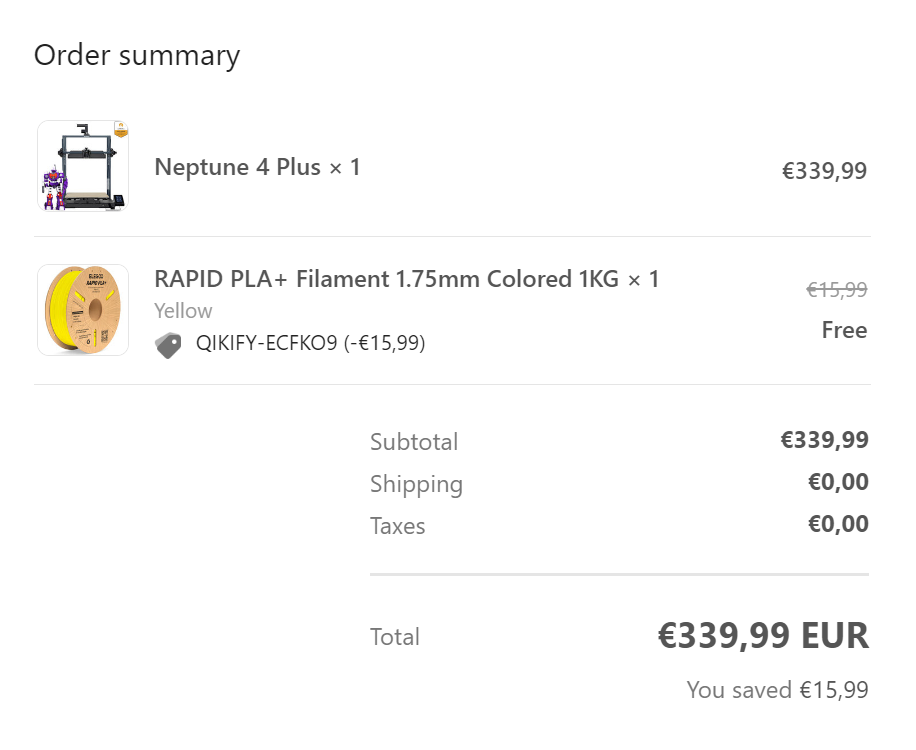Click the Total amount €339,99 EUR
916x750 pixels.
tap(763, 636)
